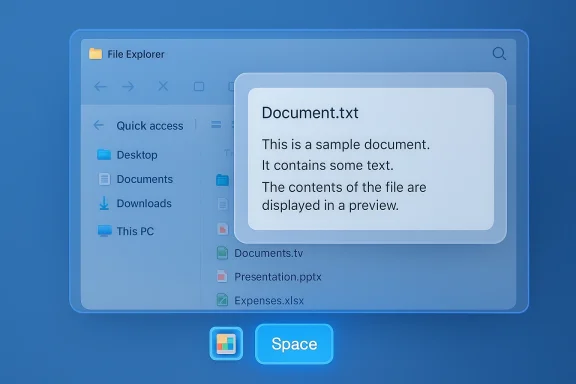
Task: Go forward using the toolbar right arrow
Action: click(x=128, y=87)
